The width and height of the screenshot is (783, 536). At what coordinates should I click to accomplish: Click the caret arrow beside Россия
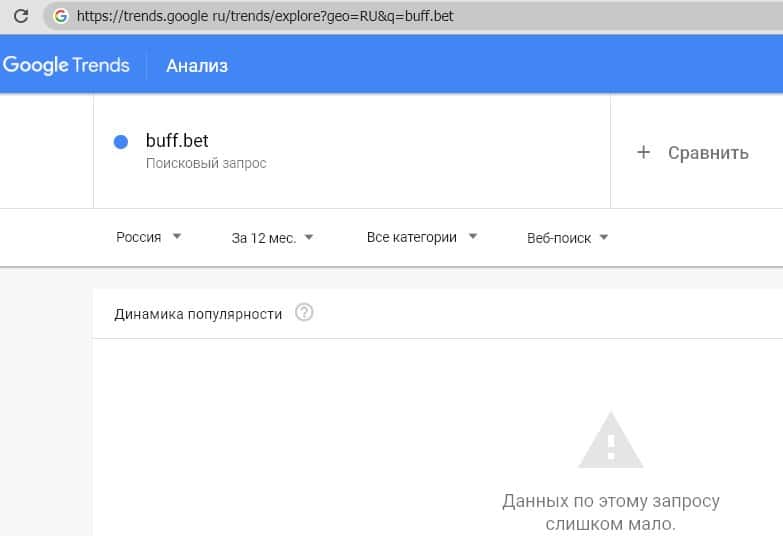(177, 237)
